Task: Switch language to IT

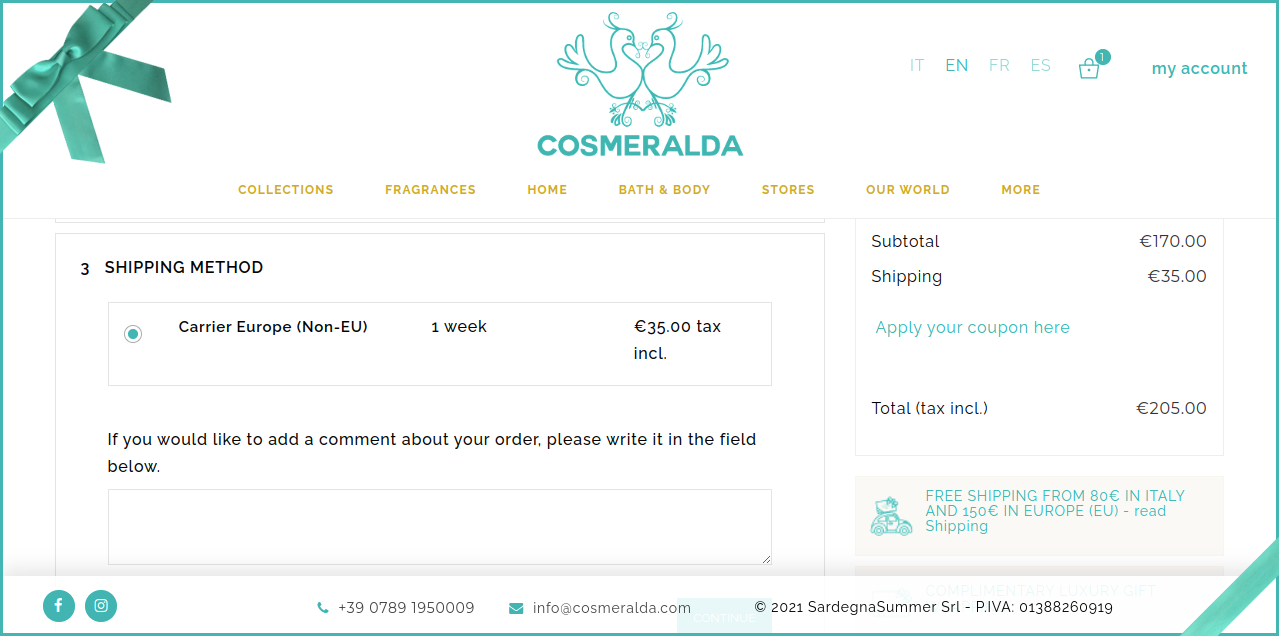Action: point(917,66)
